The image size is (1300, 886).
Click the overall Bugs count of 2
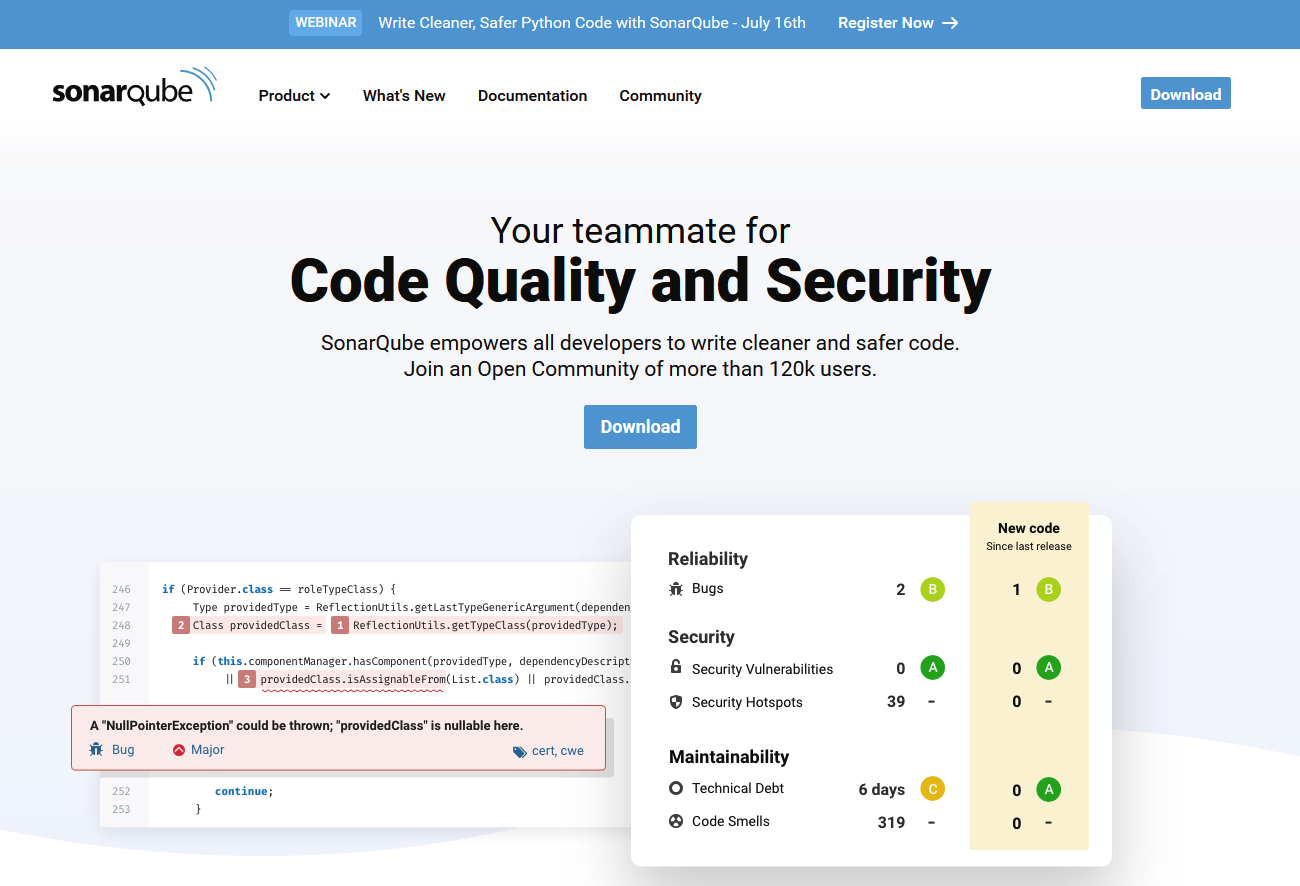[901, 590]
